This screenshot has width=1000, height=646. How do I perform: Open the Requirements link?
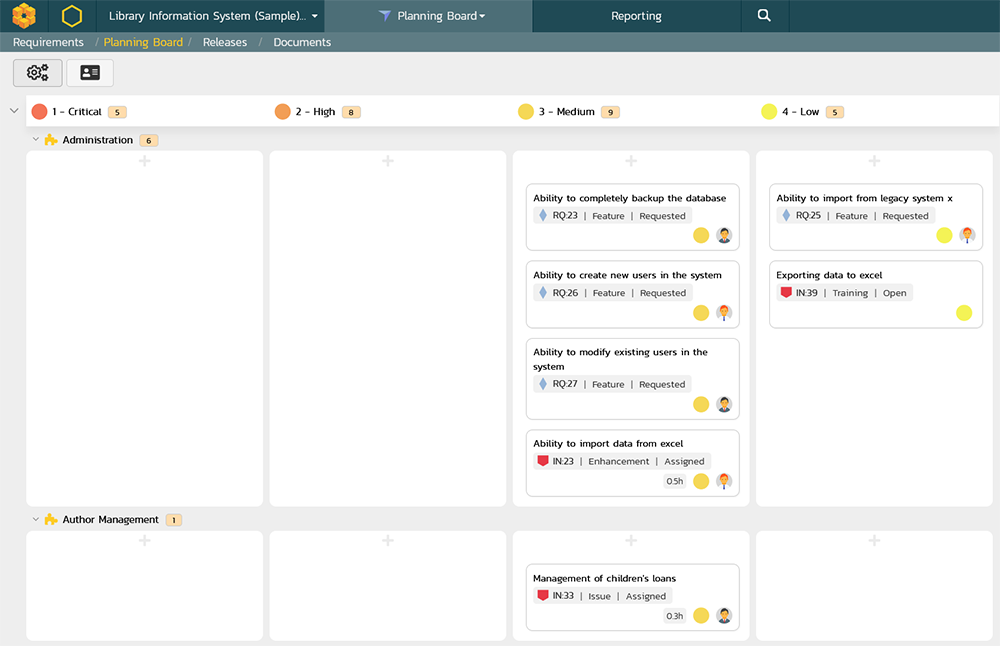tap(48, 42)
